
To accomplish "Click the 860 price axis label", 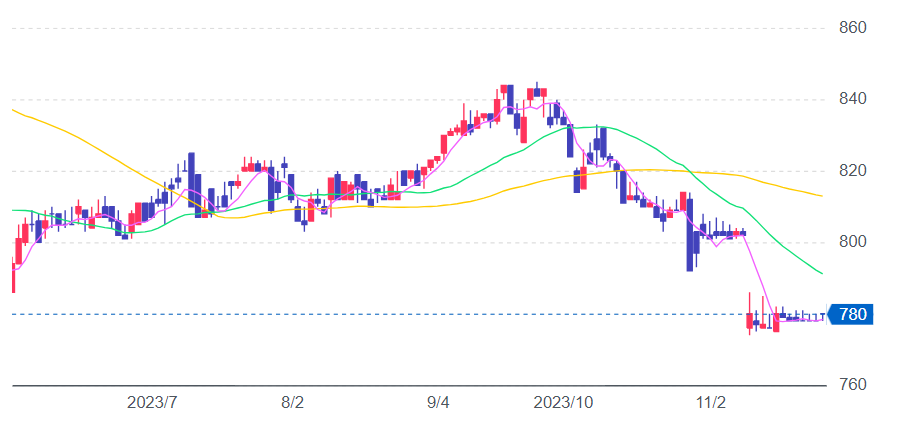I will (853, 28).
